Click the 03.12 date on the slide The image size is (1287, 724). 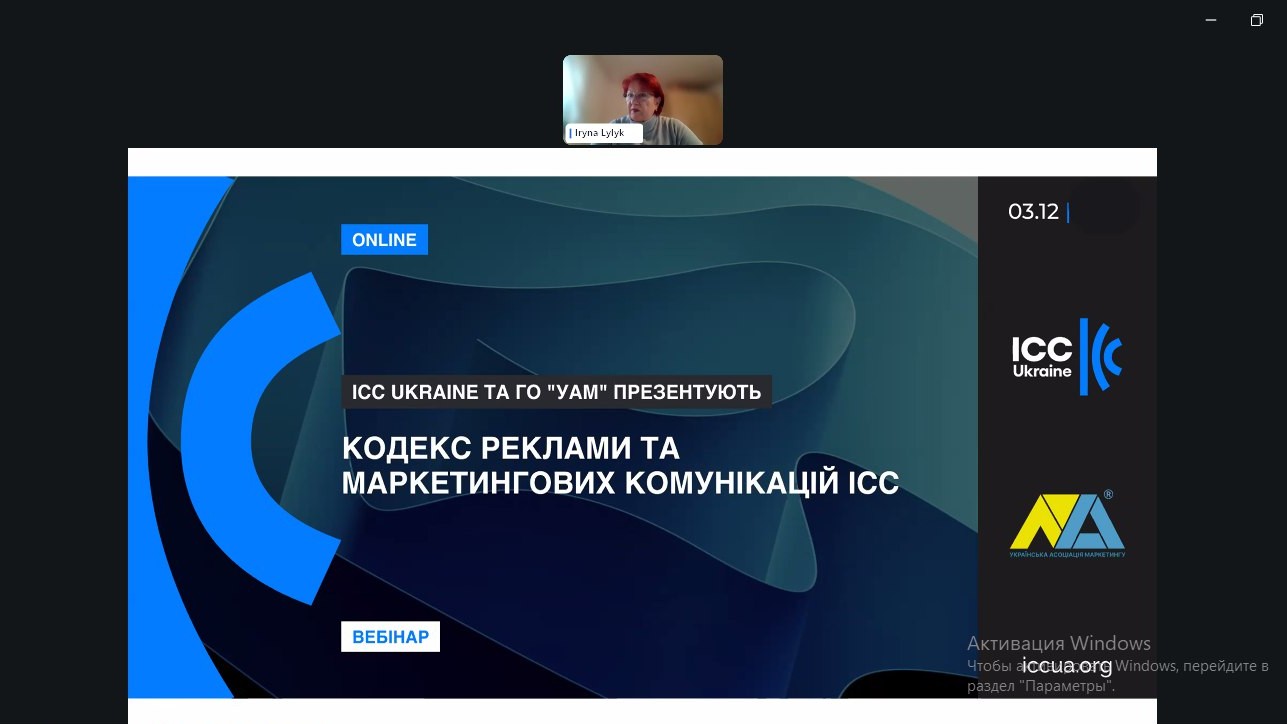(x=1033, y=212)
